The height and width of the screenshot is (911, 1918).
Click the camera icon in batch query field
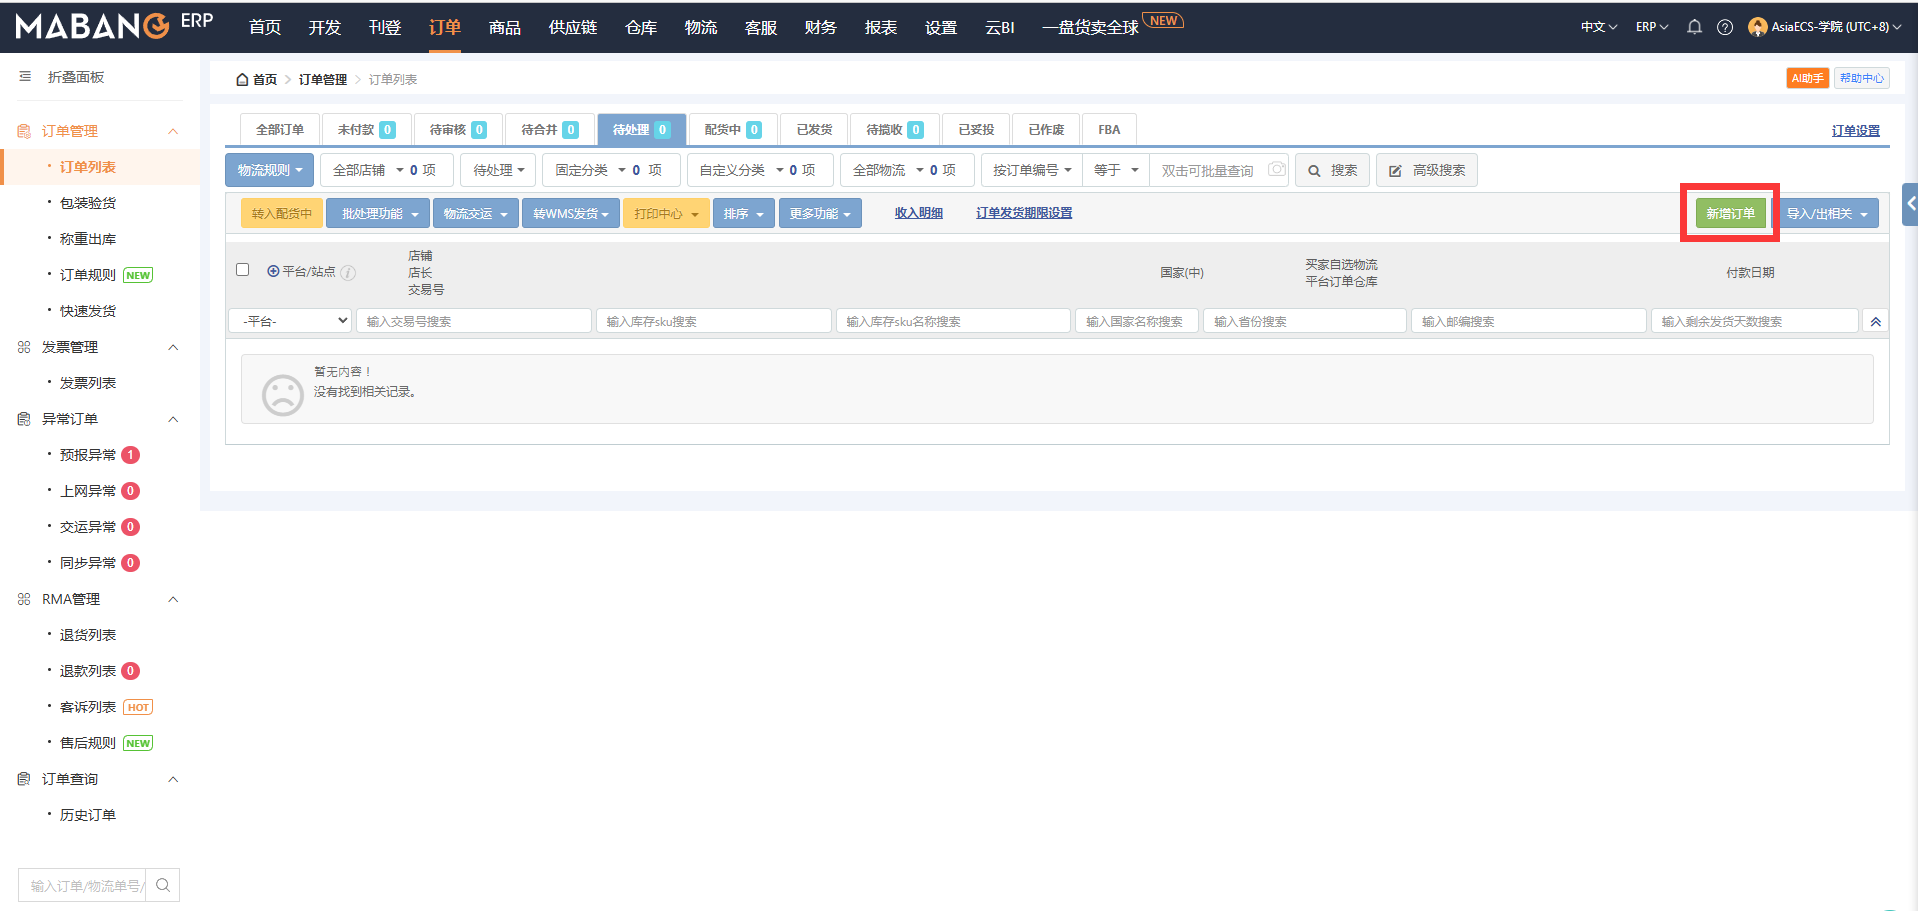point(1277,170)
